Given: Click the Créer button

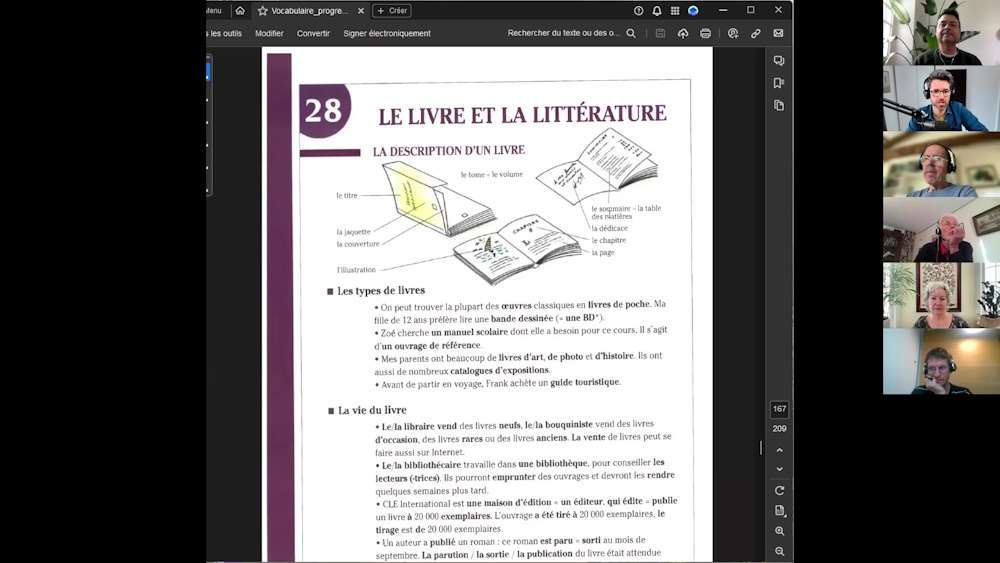Looking at the screenshot, I should coord(392,11).
